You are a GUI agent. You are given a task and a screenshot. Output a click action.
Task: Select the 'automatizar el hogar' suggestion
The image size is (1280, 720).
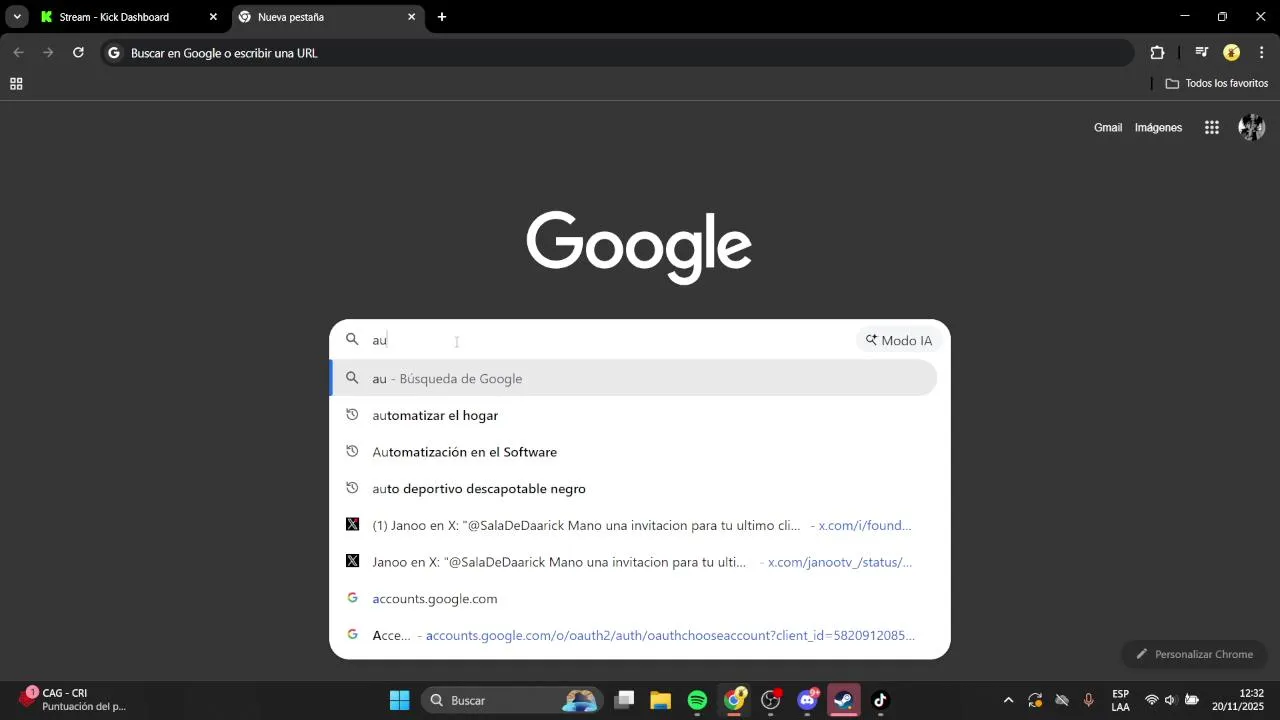[634, 415]
